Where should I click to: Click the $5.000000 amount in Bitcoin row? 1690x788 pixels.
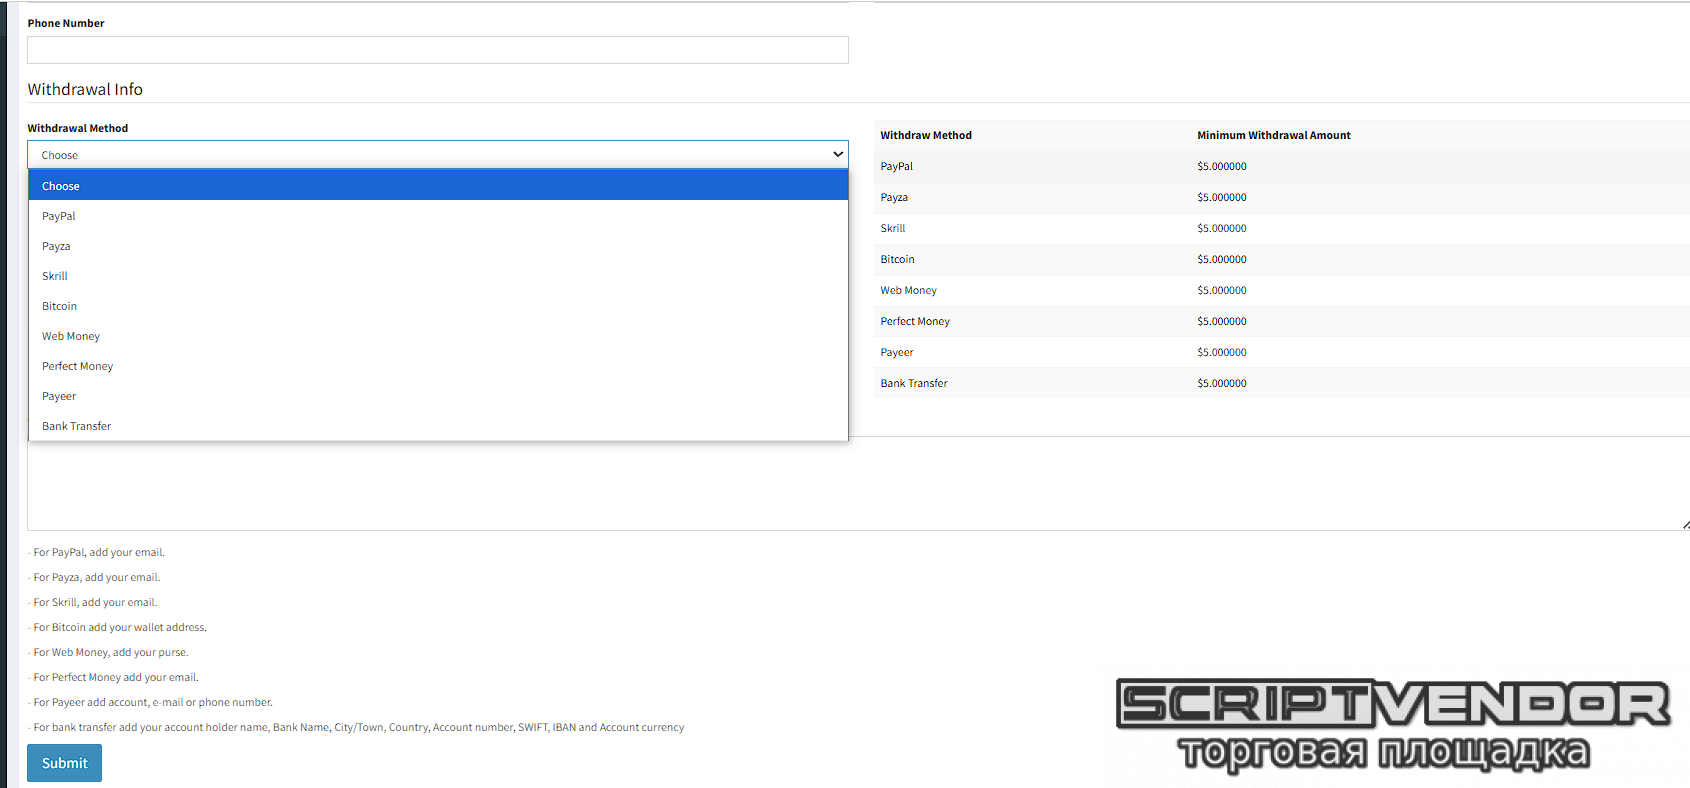[1221, 259]
